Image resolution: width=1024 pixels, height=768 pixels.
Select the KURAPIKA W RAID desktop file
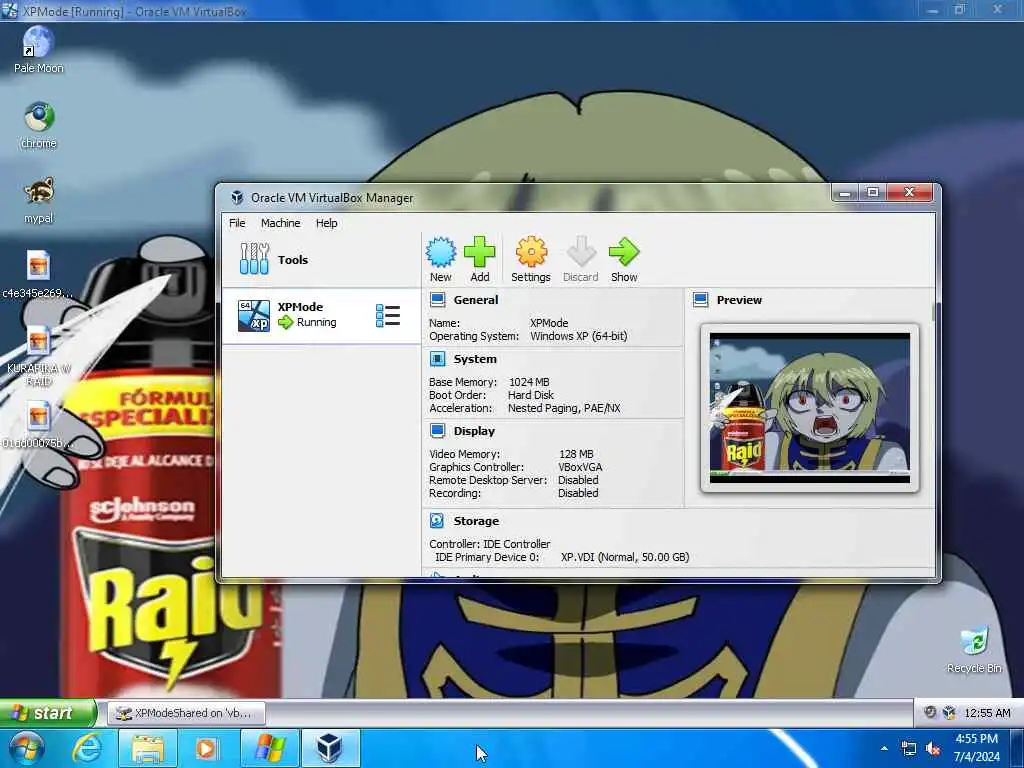click(x=39, y=356)
